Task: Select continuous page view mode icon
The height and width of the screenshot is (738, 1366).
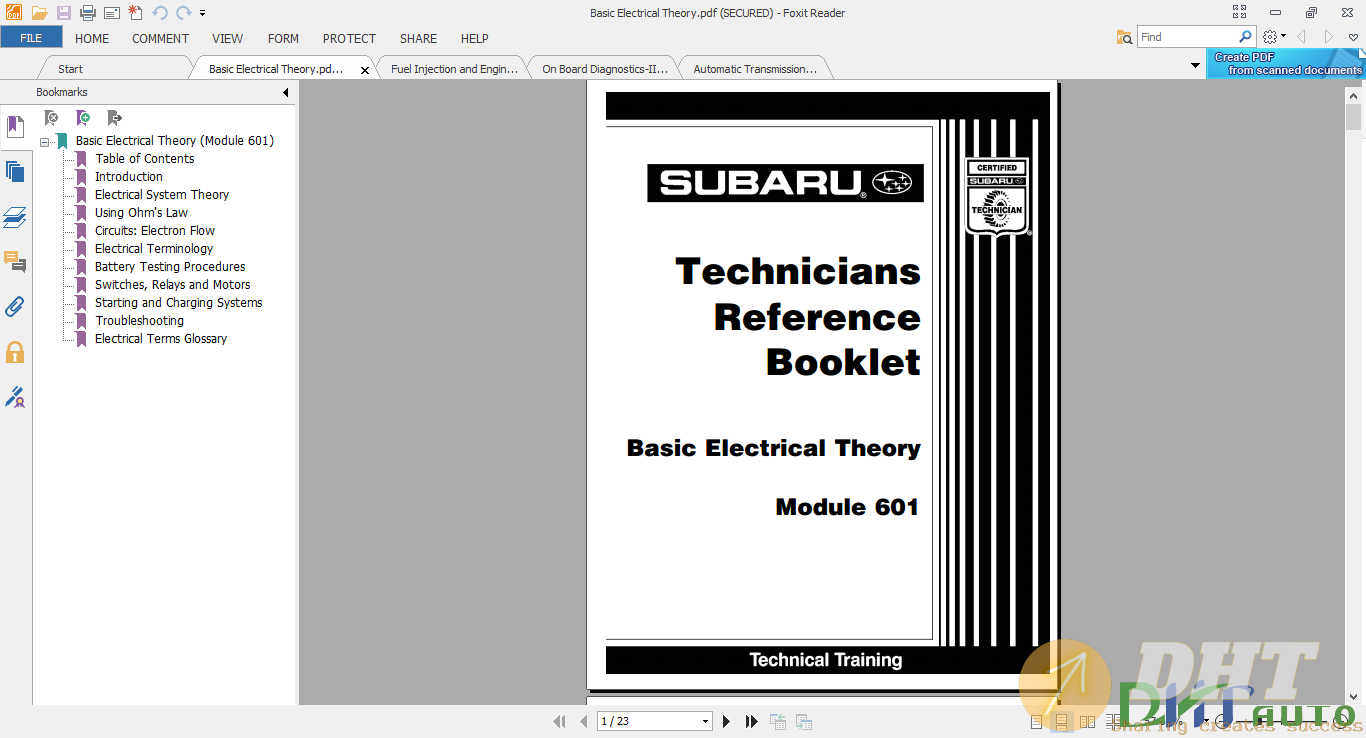Action: (1062, 721)
